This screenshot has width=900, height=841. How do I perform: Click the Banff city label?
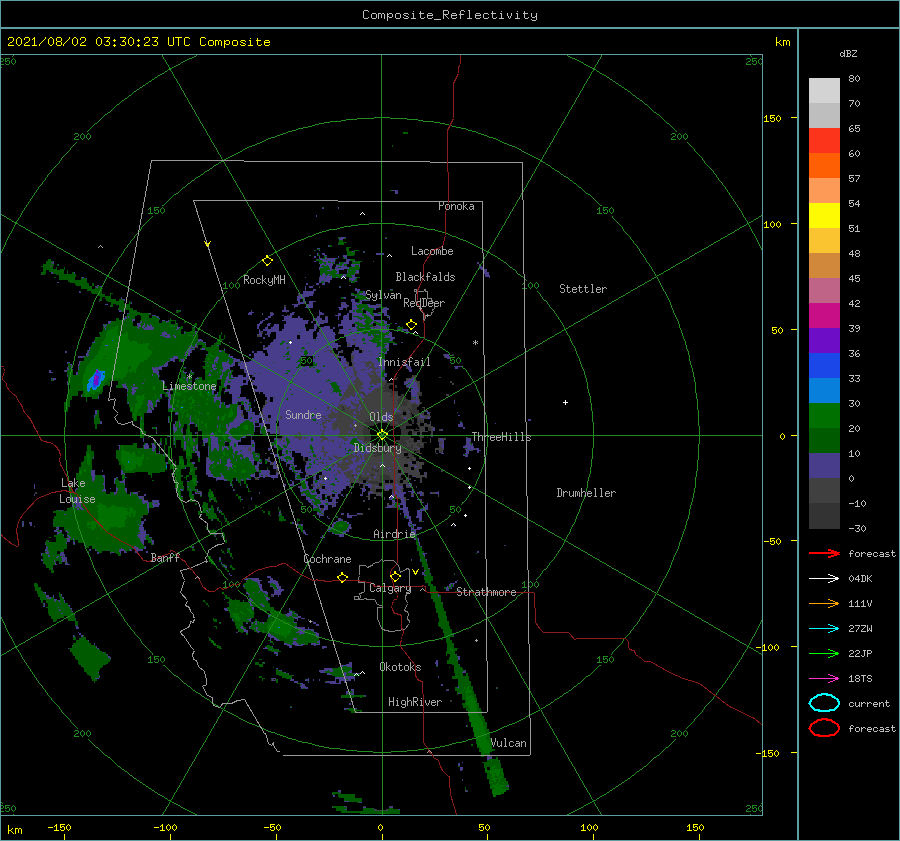[165, 557]
